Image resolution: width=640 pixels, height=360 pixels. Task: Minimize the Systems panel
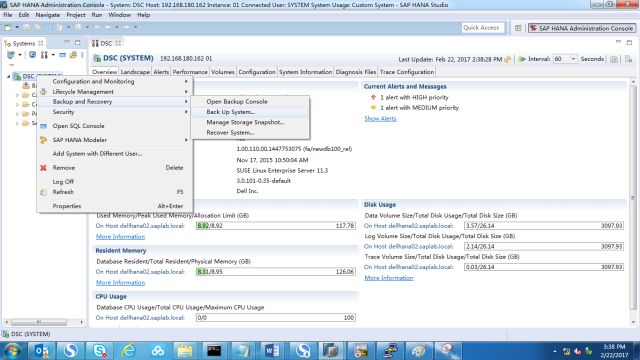67,43
